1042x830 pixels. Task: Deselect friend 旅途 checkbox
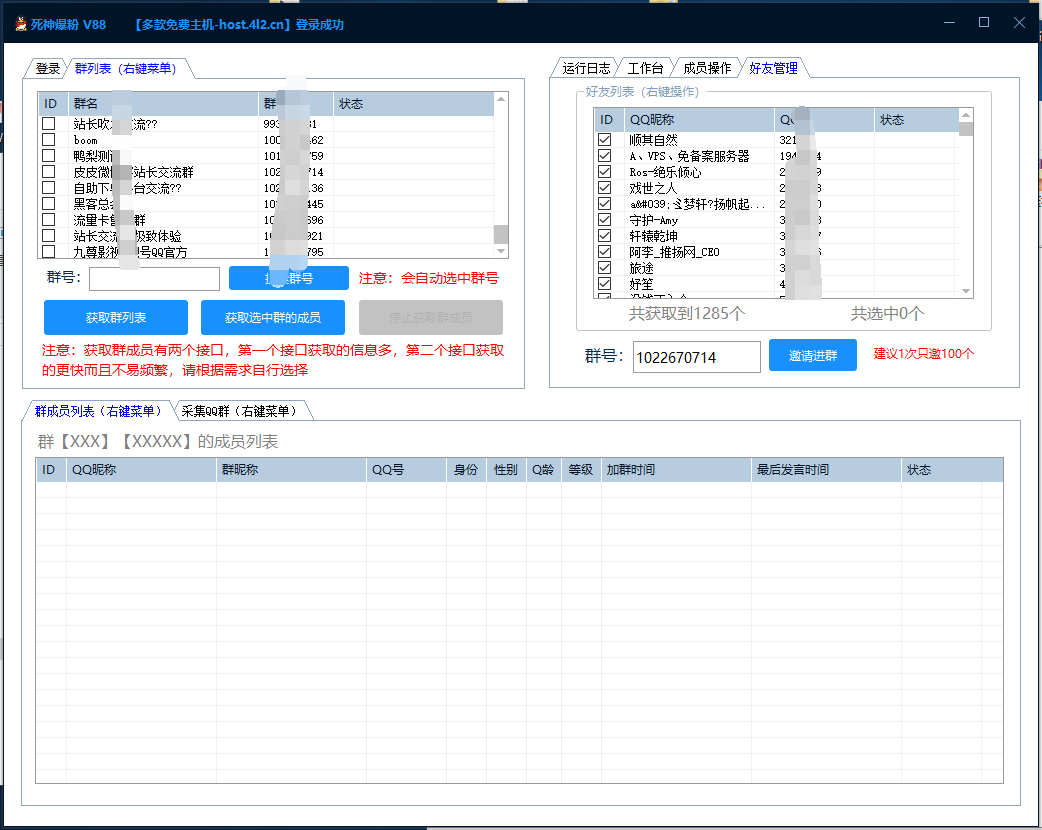point(604,268)
